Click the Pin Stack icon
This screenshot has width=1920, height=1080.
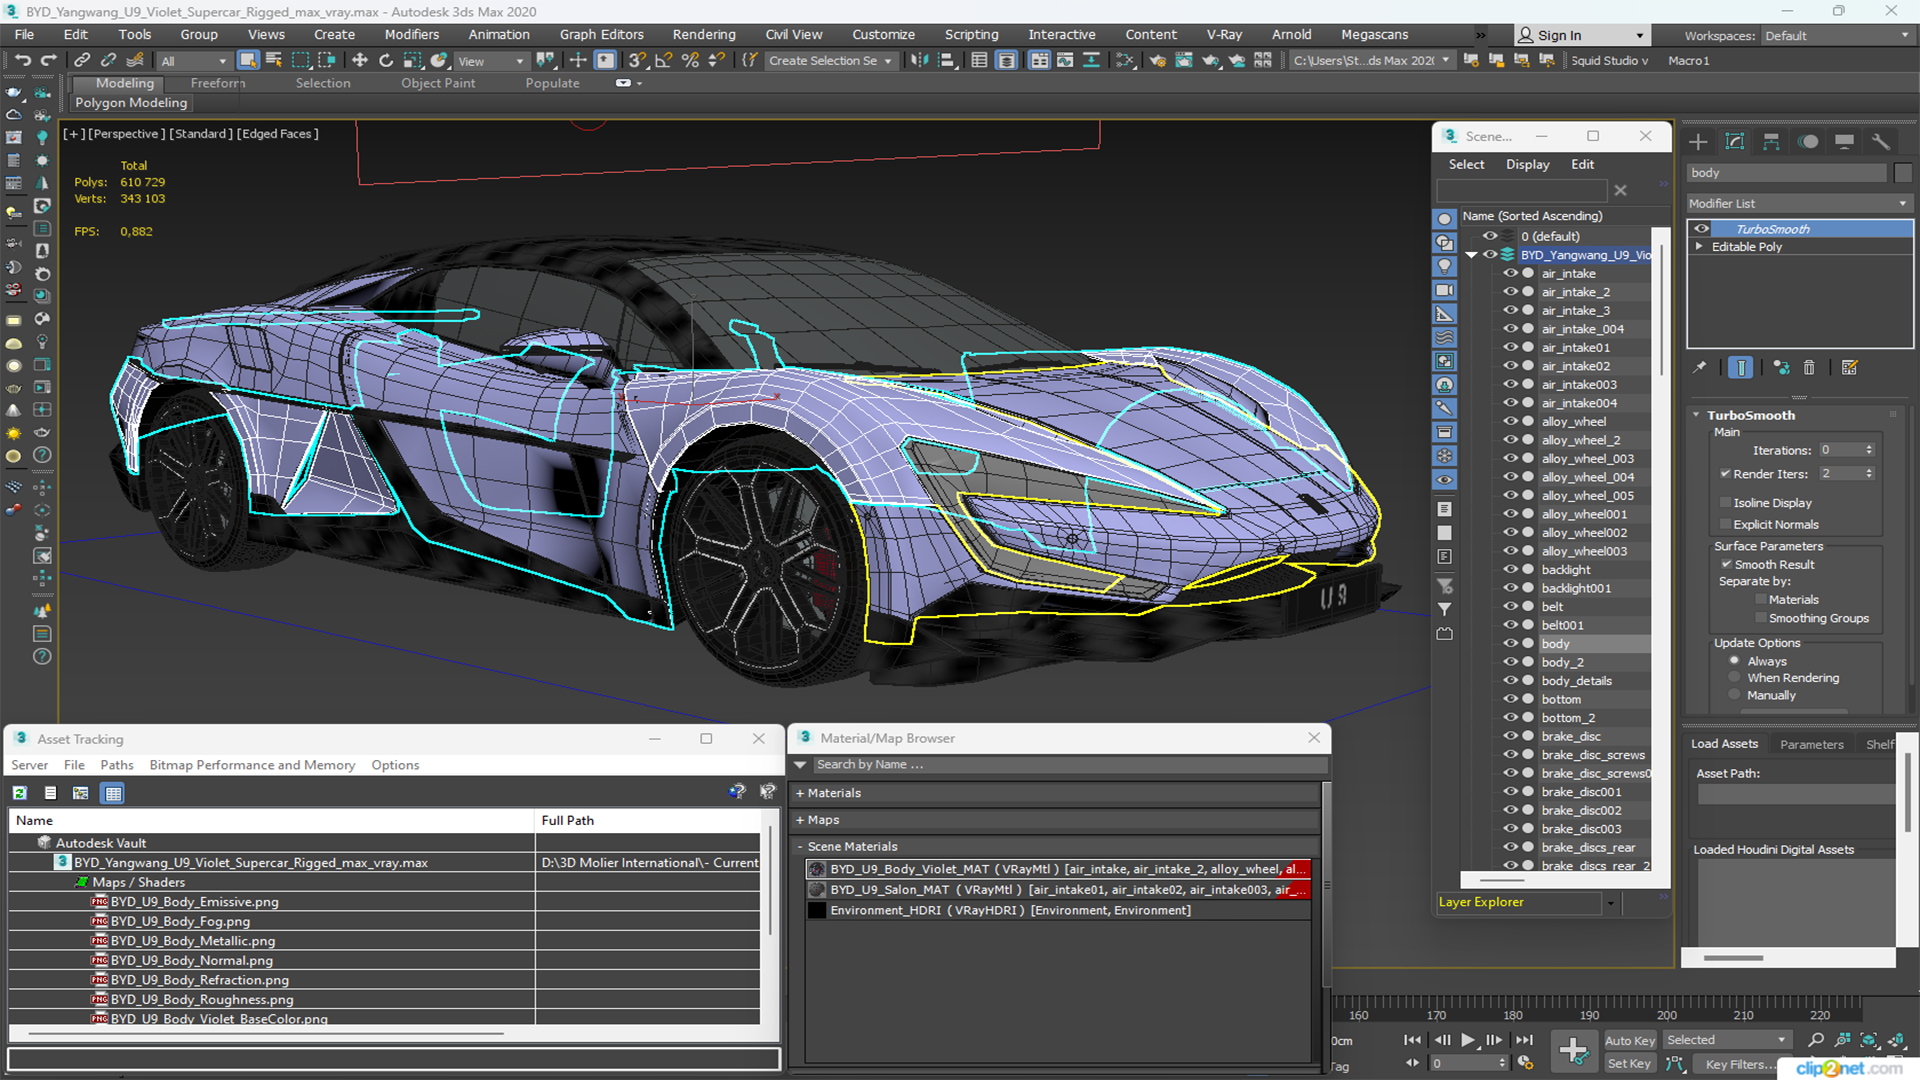pos(1700,368)
